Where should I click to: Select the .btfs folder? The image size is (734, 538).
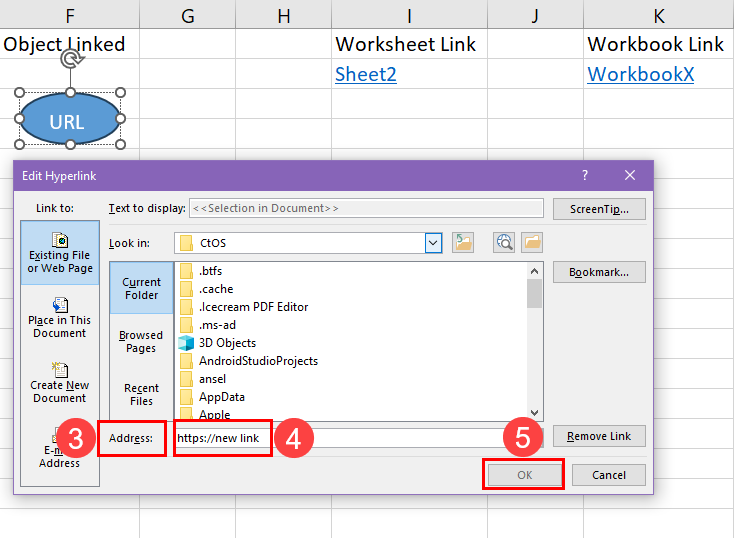point(201,271)
